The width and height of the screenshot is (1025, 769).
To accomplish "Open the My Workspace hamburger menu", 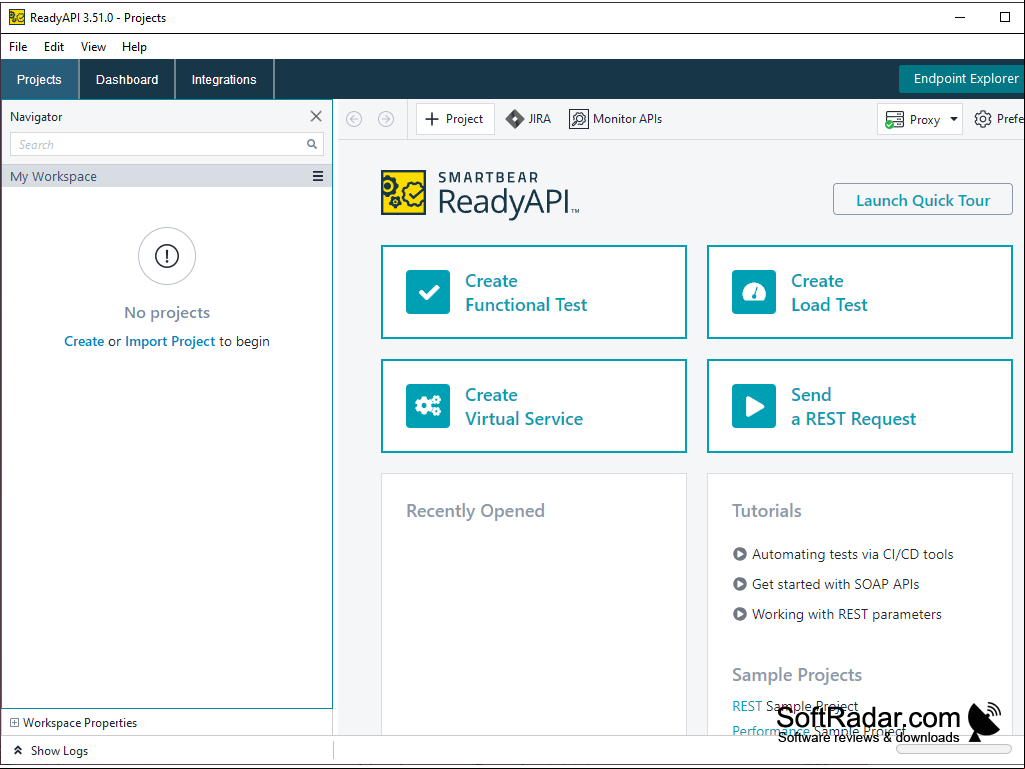I will 318,177.
